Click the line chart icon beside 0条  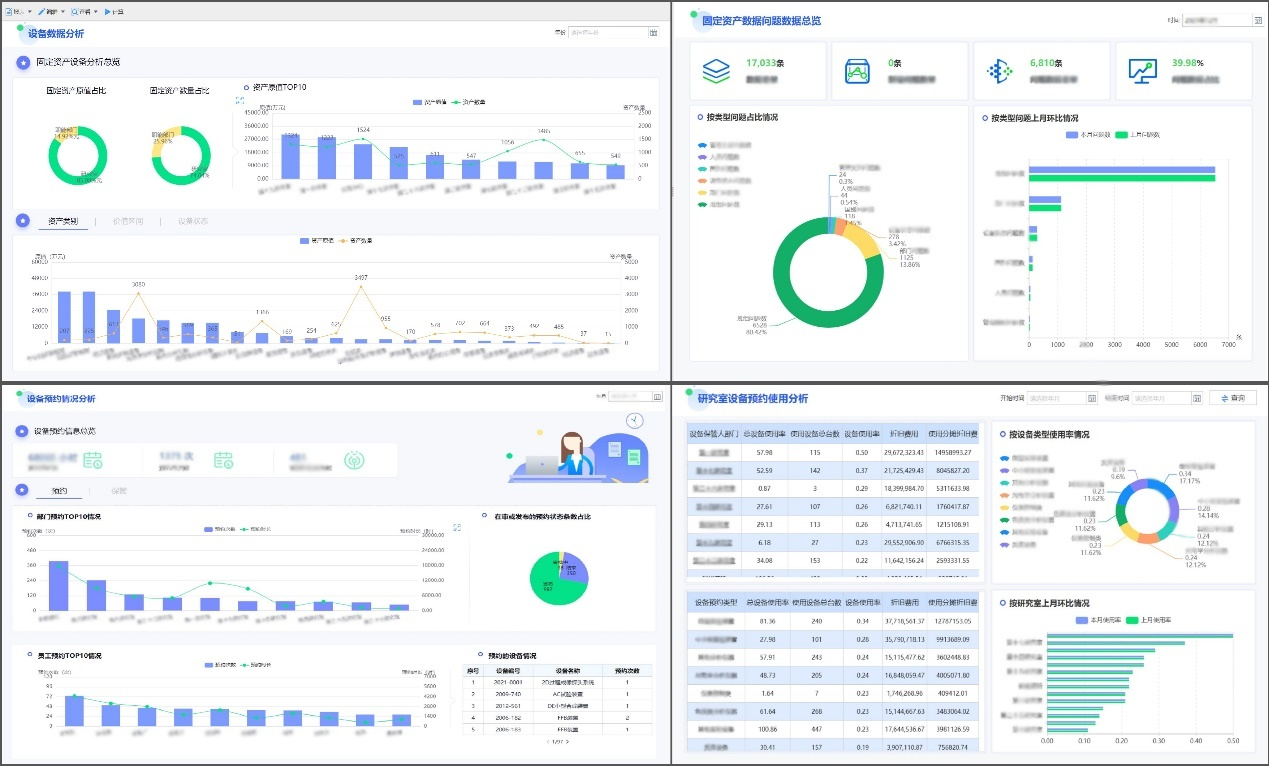pos(858,71)
